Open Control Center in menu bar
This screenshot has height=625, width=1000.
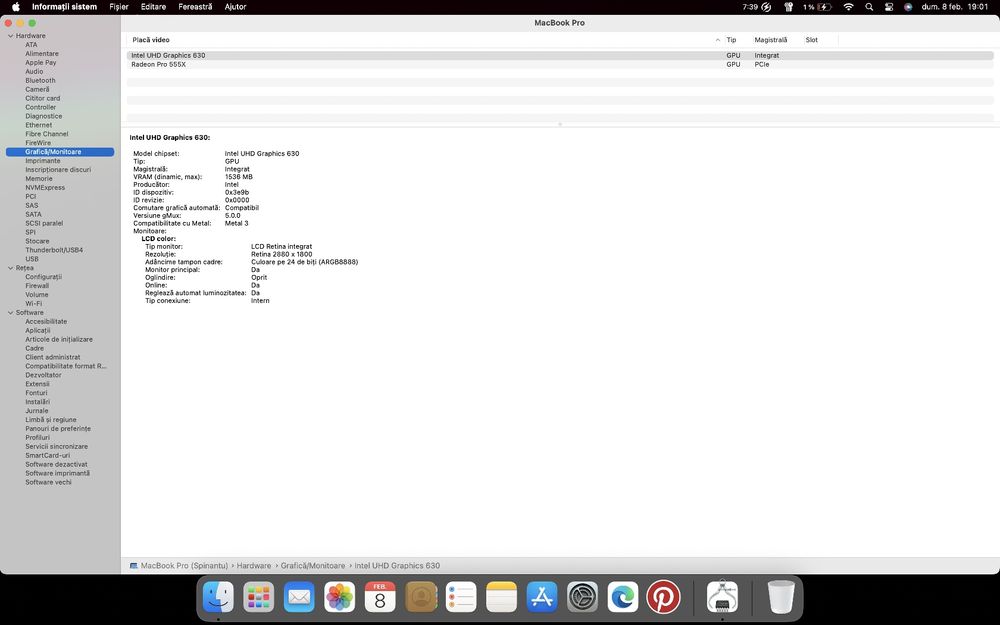click(x=888, y=7)
